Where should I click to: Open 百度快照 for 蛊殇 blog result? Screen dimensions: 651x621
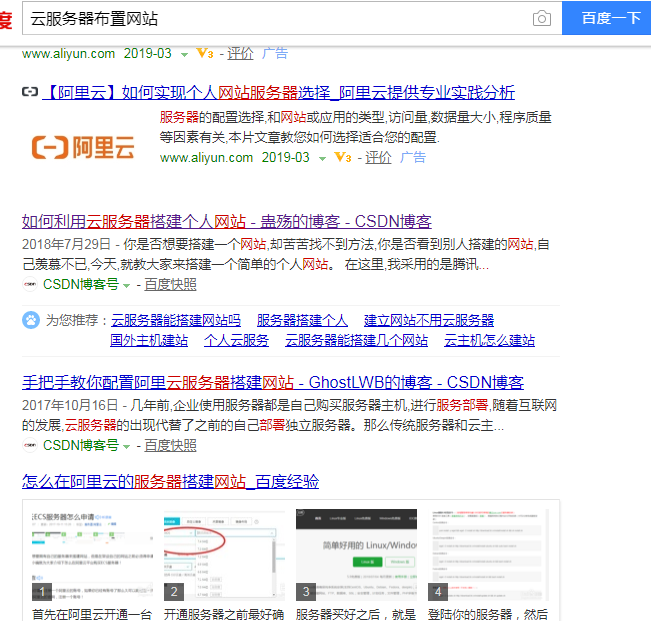170,284
